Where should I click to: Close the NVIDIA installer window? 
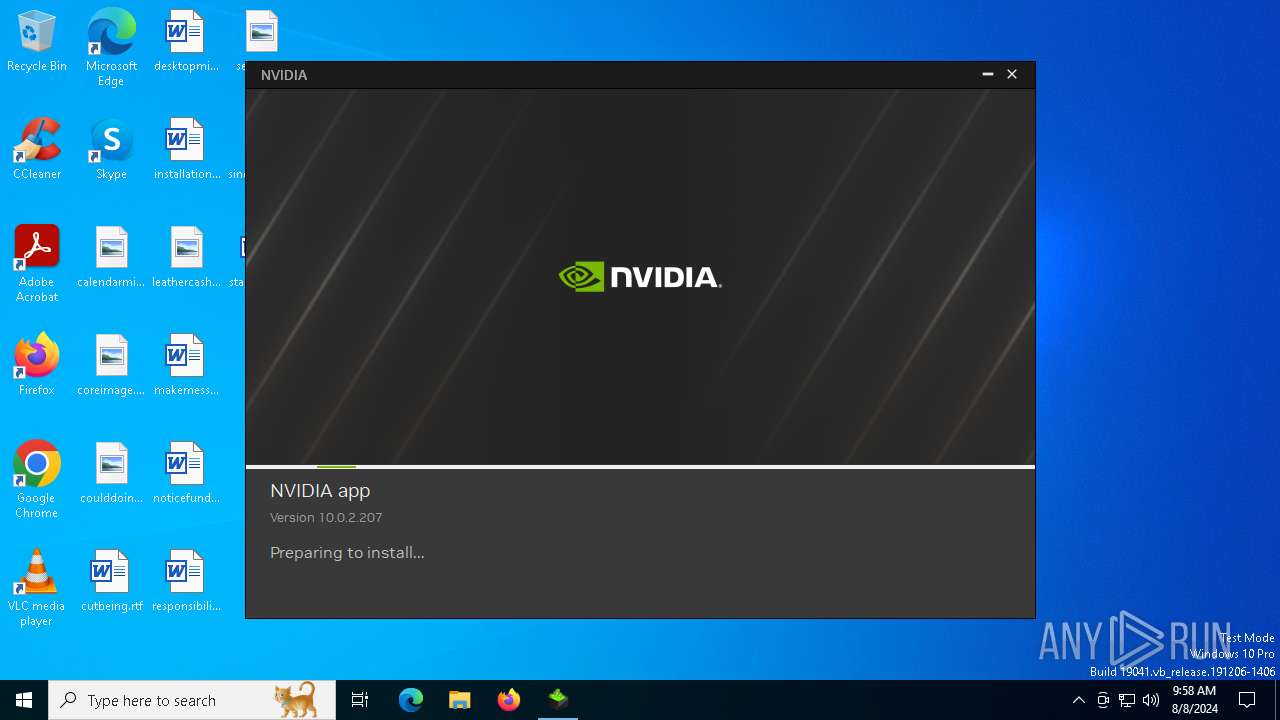[1012, 75]
